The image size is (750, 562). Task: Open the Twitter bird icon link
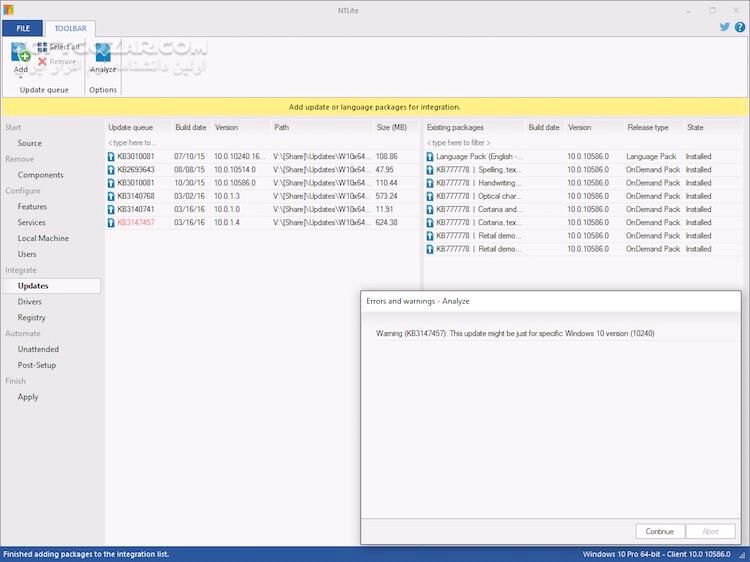tap(725, 28)
